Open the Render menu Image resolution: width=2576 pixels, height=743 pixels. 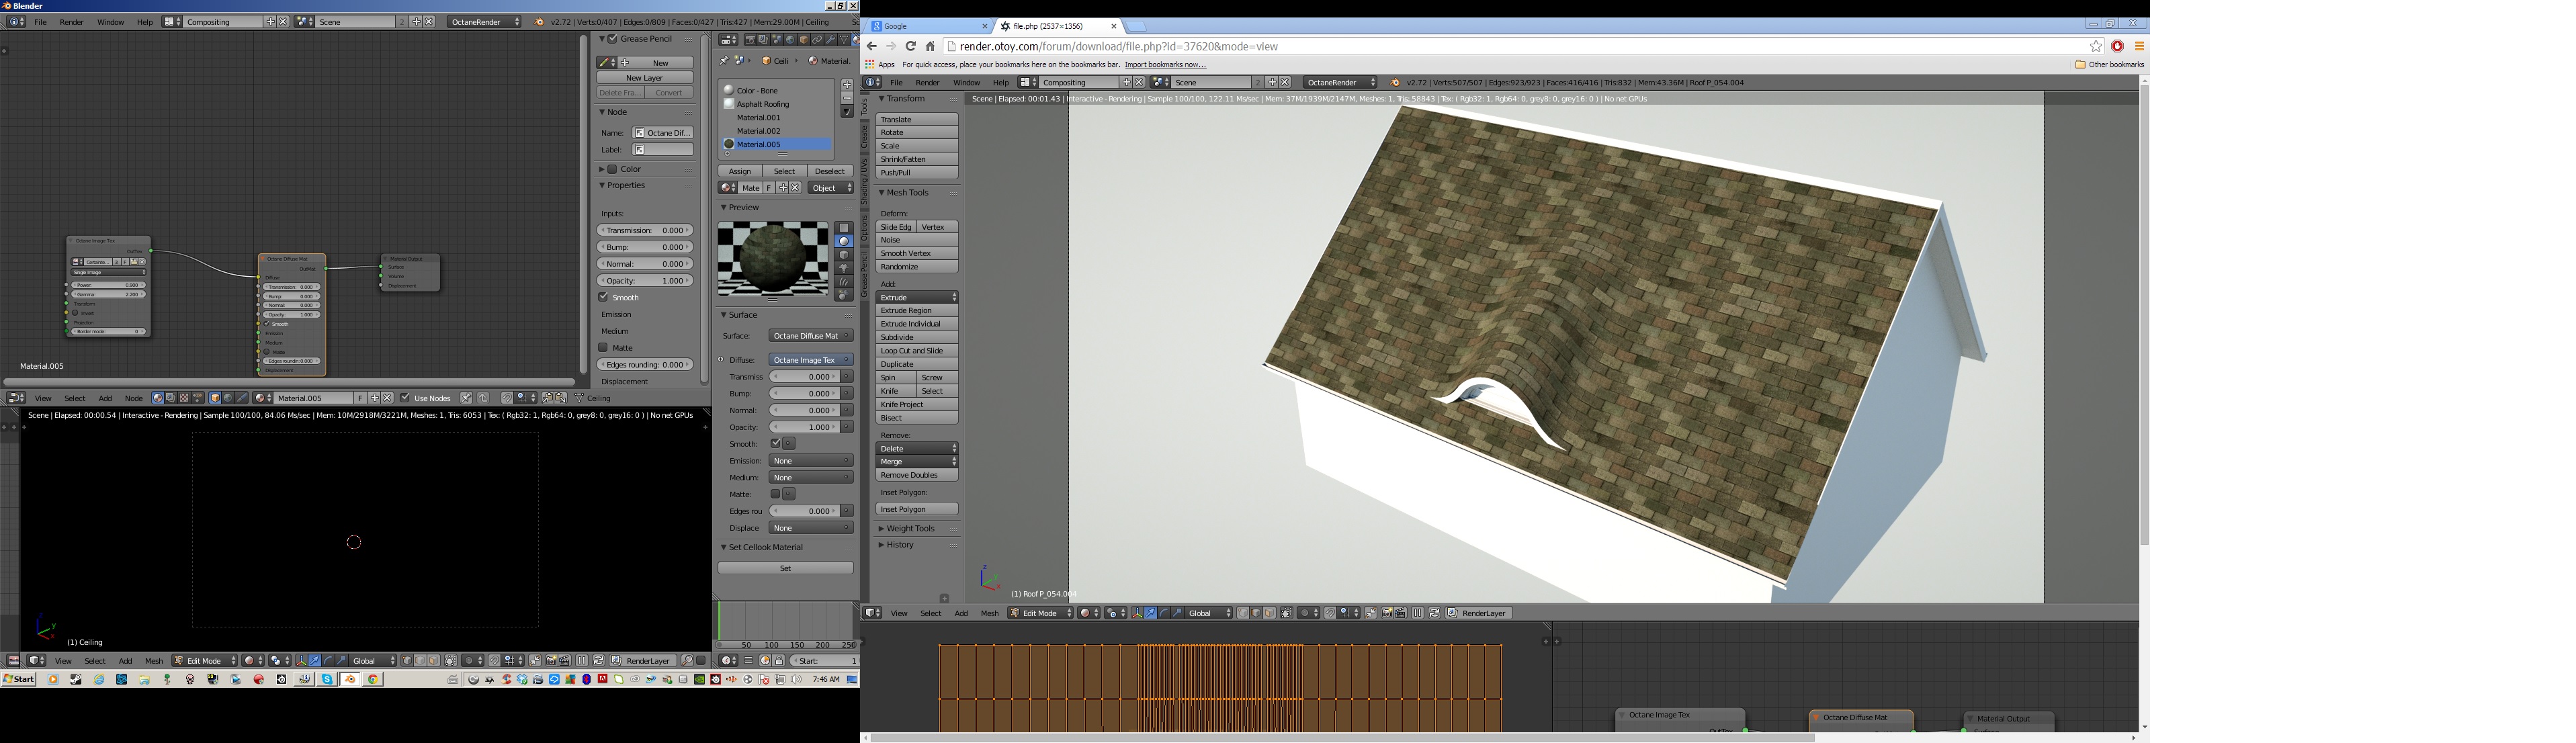point(71,22)
